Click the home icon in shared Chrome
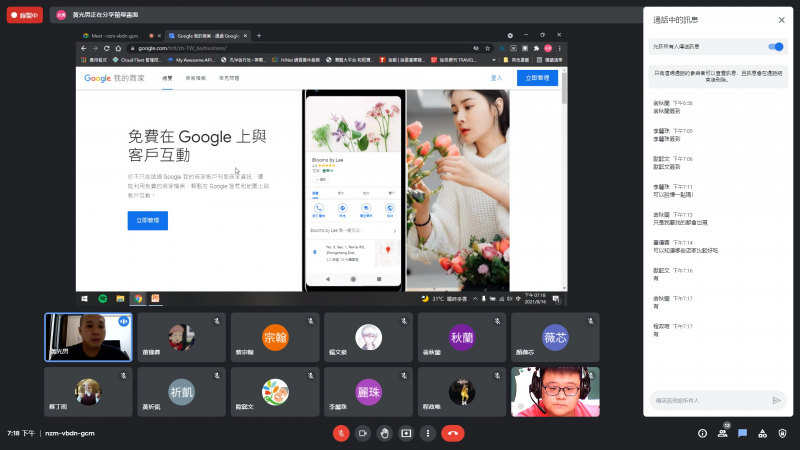 point(118,48)
